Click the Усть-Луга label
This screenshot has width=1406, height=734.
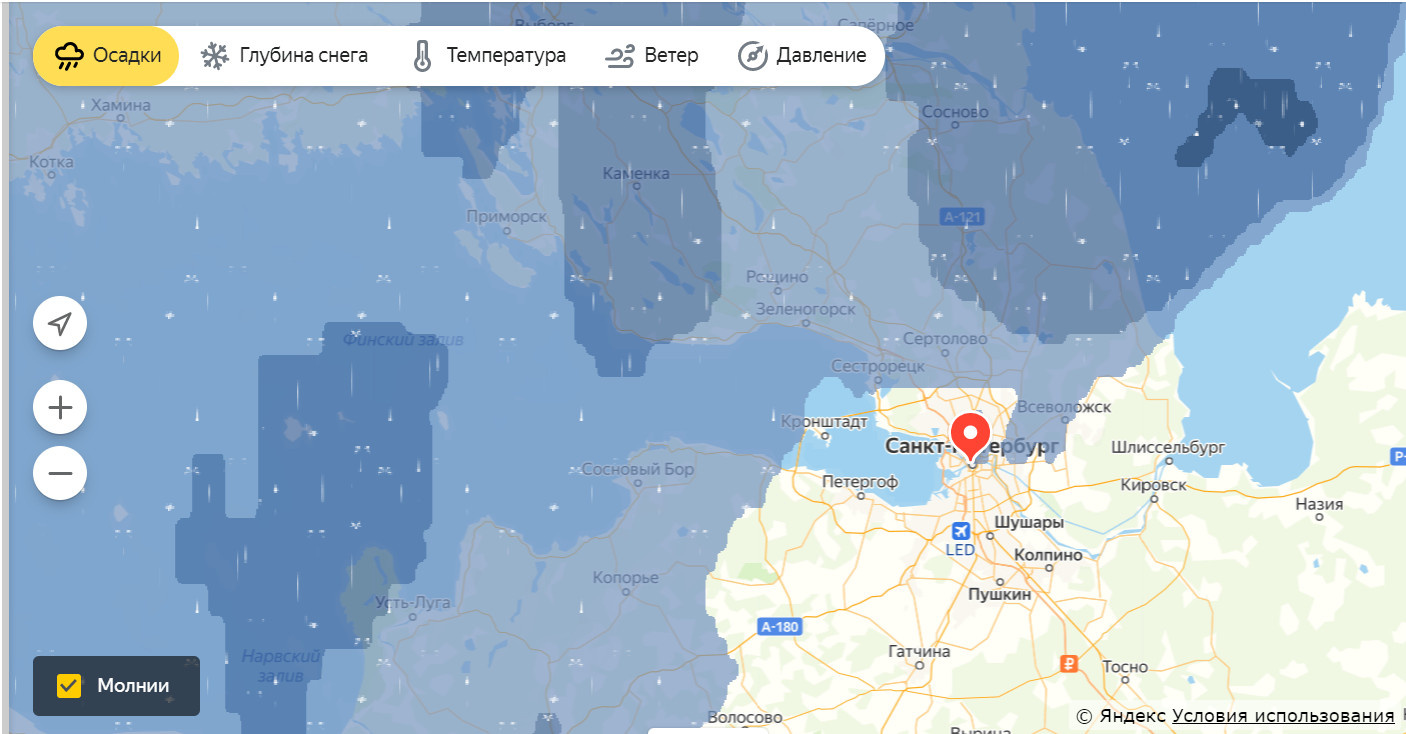412,603
